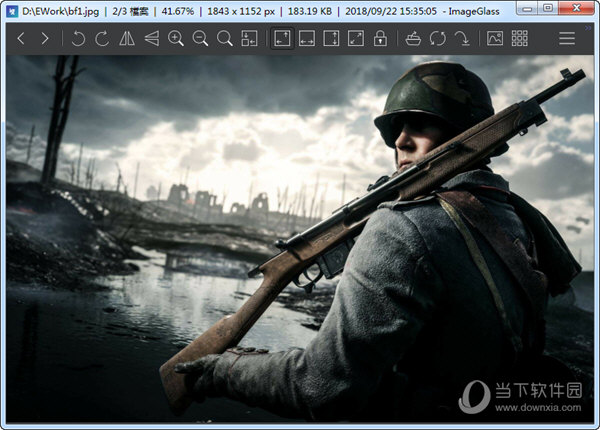Viewport: 600px width, 430px height.
Task: Flip image vertically
Action: (x=152, y=38)
